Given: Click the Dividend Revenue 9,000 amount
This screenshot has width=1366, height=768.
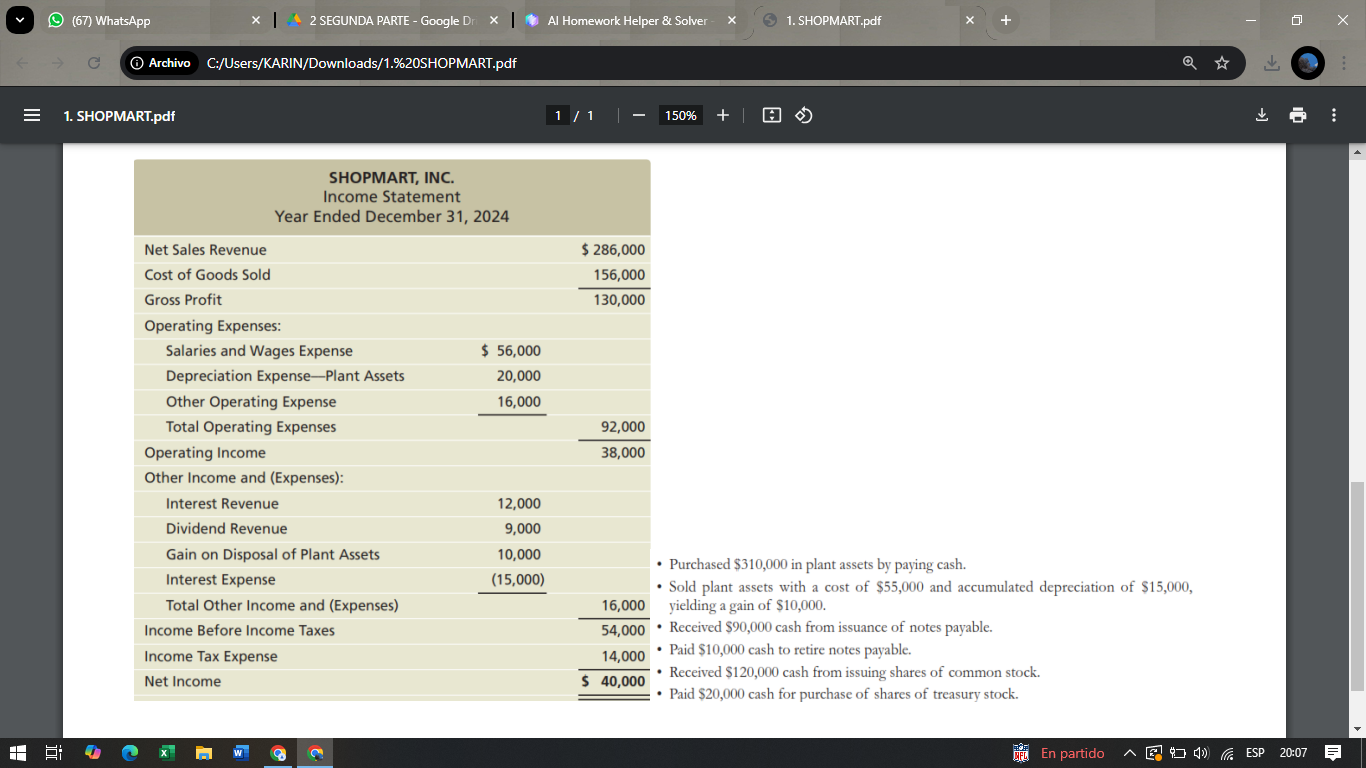Looking at the screenshot, I should coord(522,529).
